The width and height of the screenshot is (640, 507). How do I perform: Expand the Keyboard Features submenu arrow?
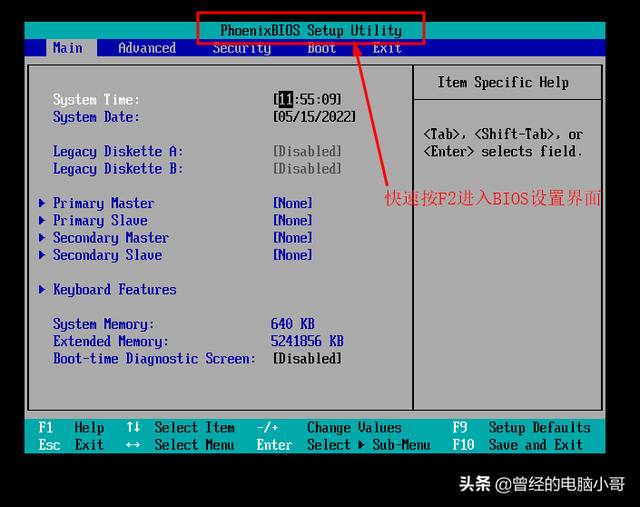coord(42,289)
